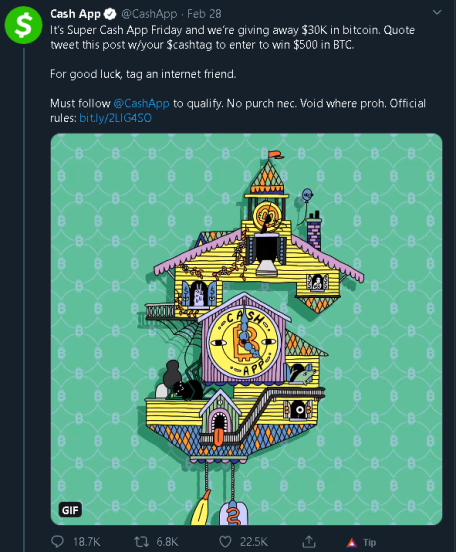Click the verified badge next to Cash App
This screenshot has height=552, width=456.
(x=111, y=14)
